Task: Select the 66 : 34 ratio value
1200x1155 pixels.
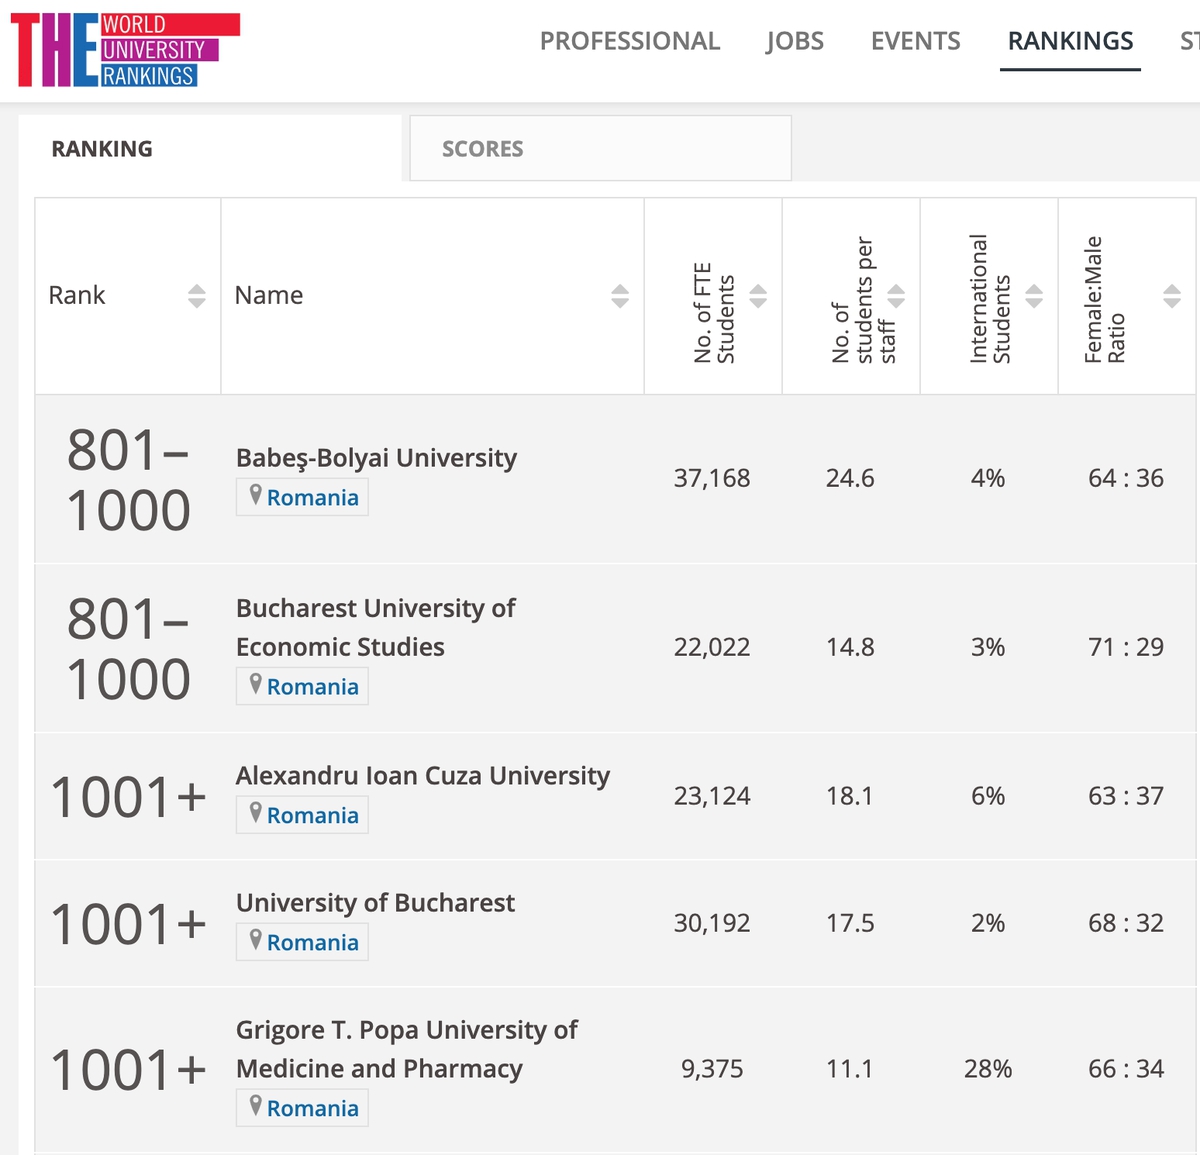Action: (1126, 1069)
